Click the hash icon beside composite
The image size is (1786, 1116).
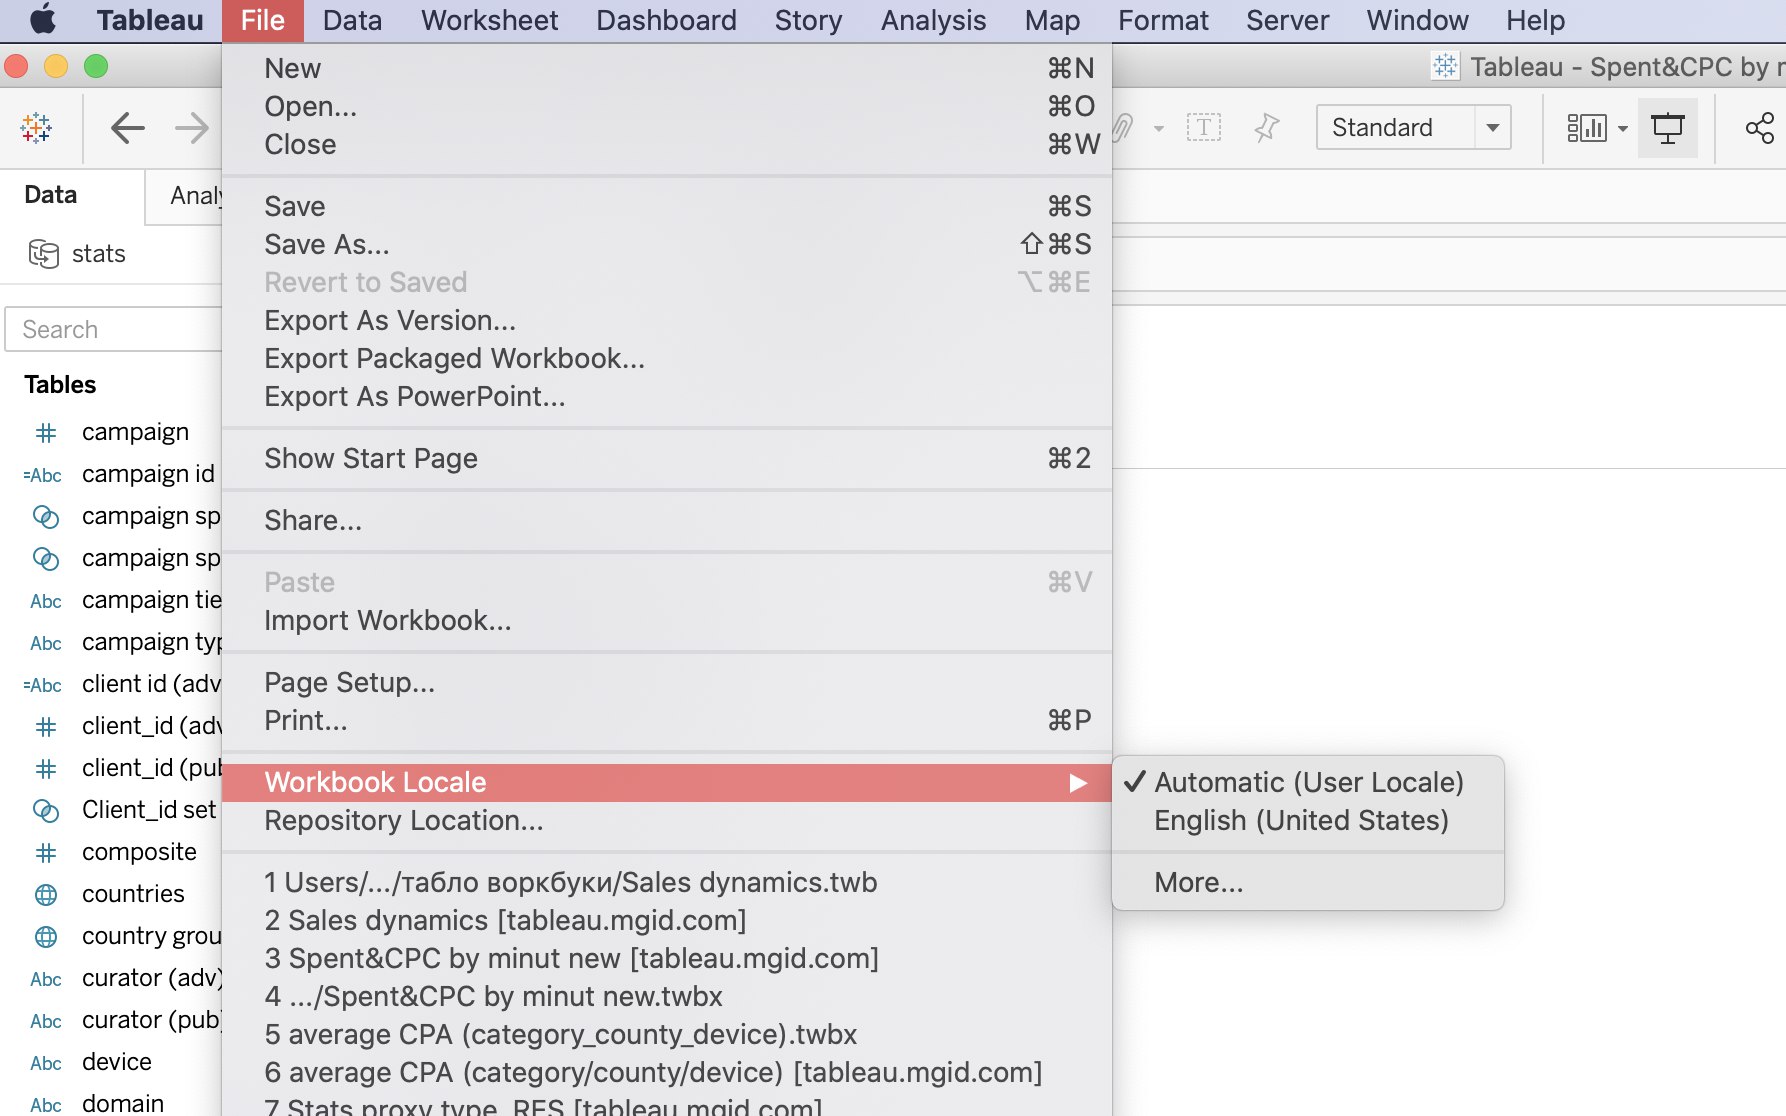pyautogui.click(x=46, y=853)
